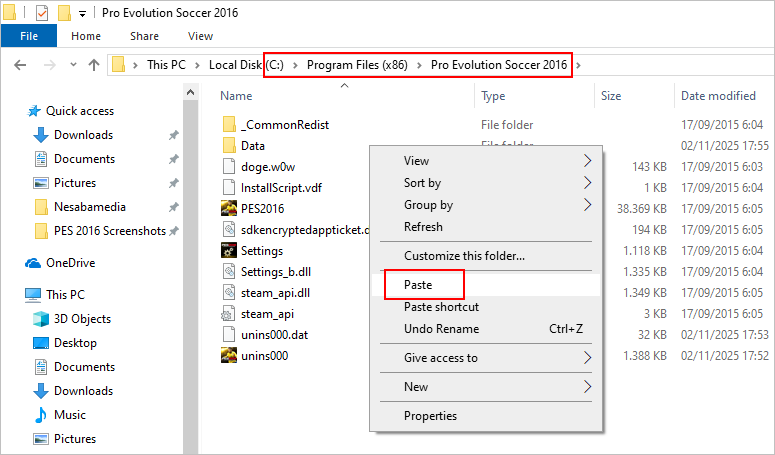775x455 pixels.
Task: Select unins000.dat file icon
Action: coord(229,334)
